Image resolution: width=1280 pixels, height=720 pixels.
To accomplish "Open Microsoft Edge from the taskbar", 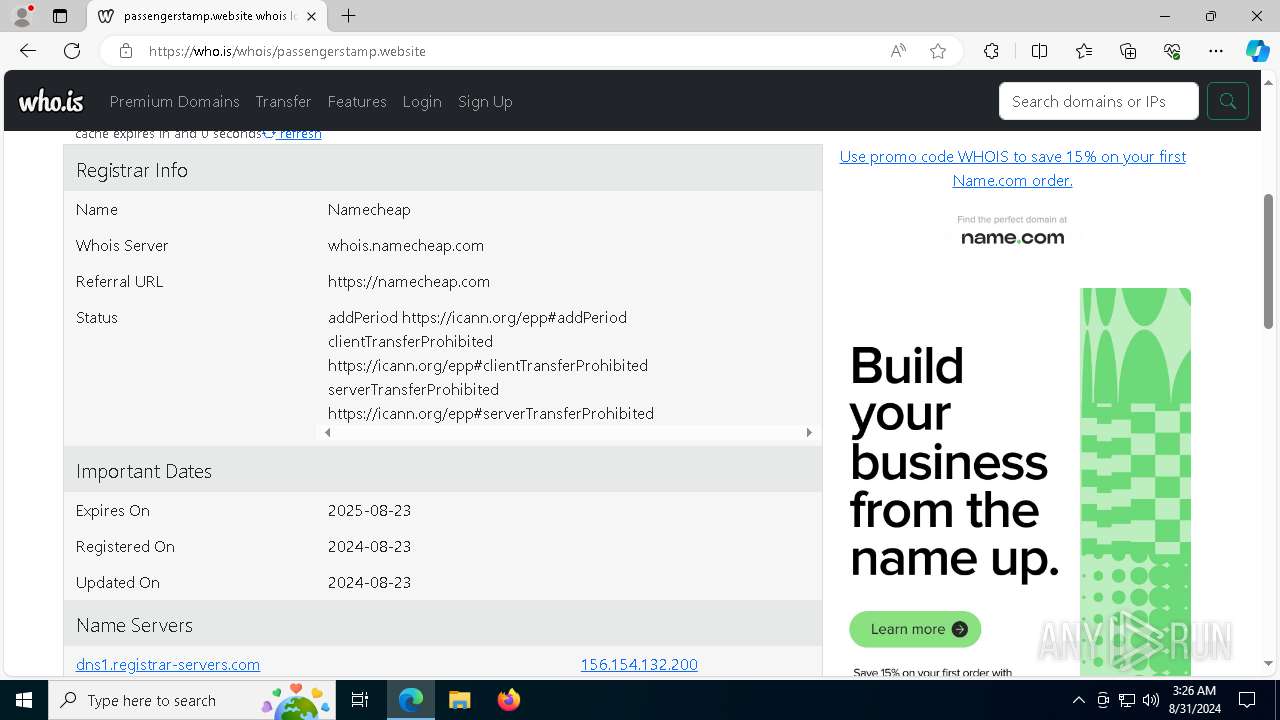I will tap(411, 700).
